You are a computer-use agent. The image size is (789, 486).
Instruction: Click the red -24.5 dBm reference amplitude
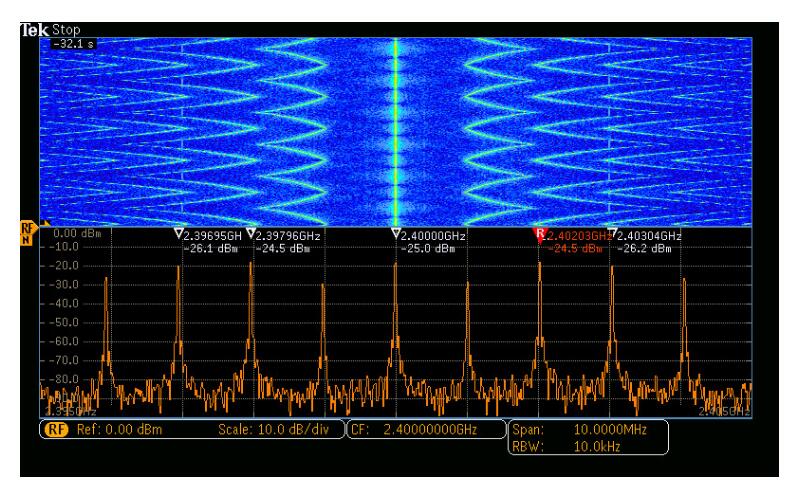[575, 249]
